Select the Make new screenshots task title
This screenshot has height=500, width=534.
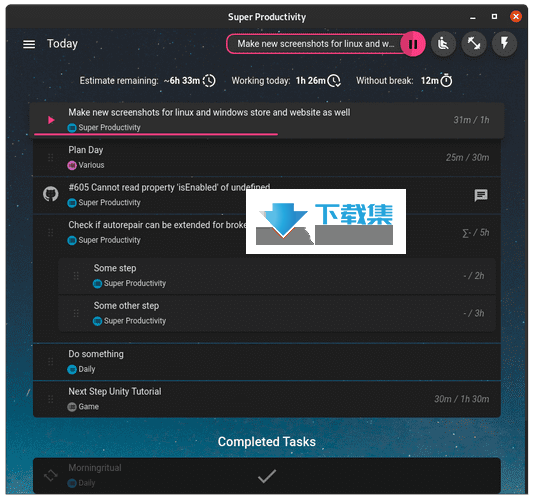click(209, 112)
